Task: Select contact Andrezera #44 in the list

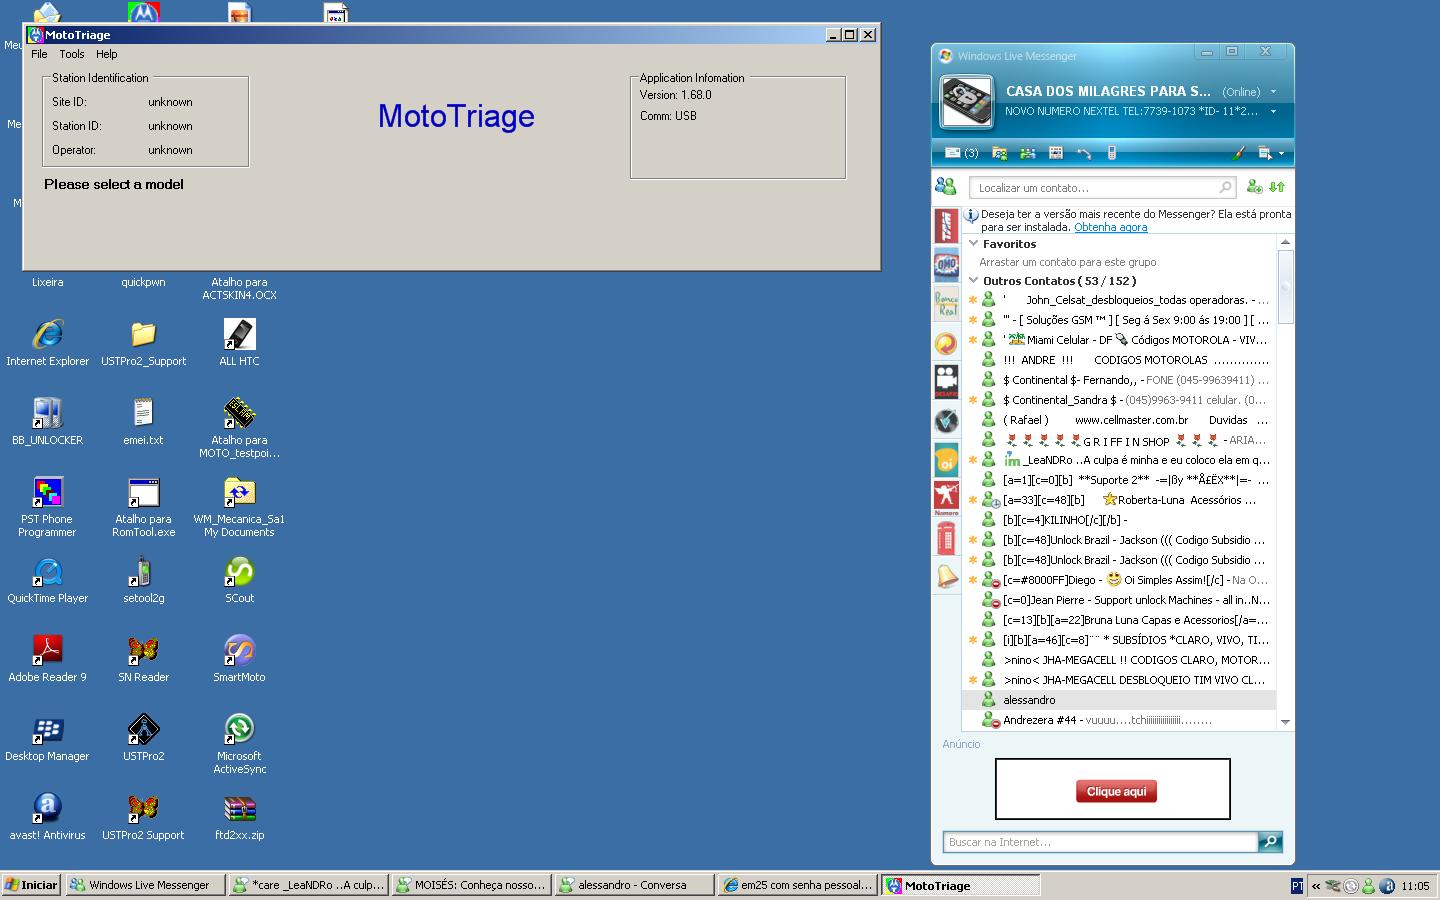Action: click(x=1119, y=720)
